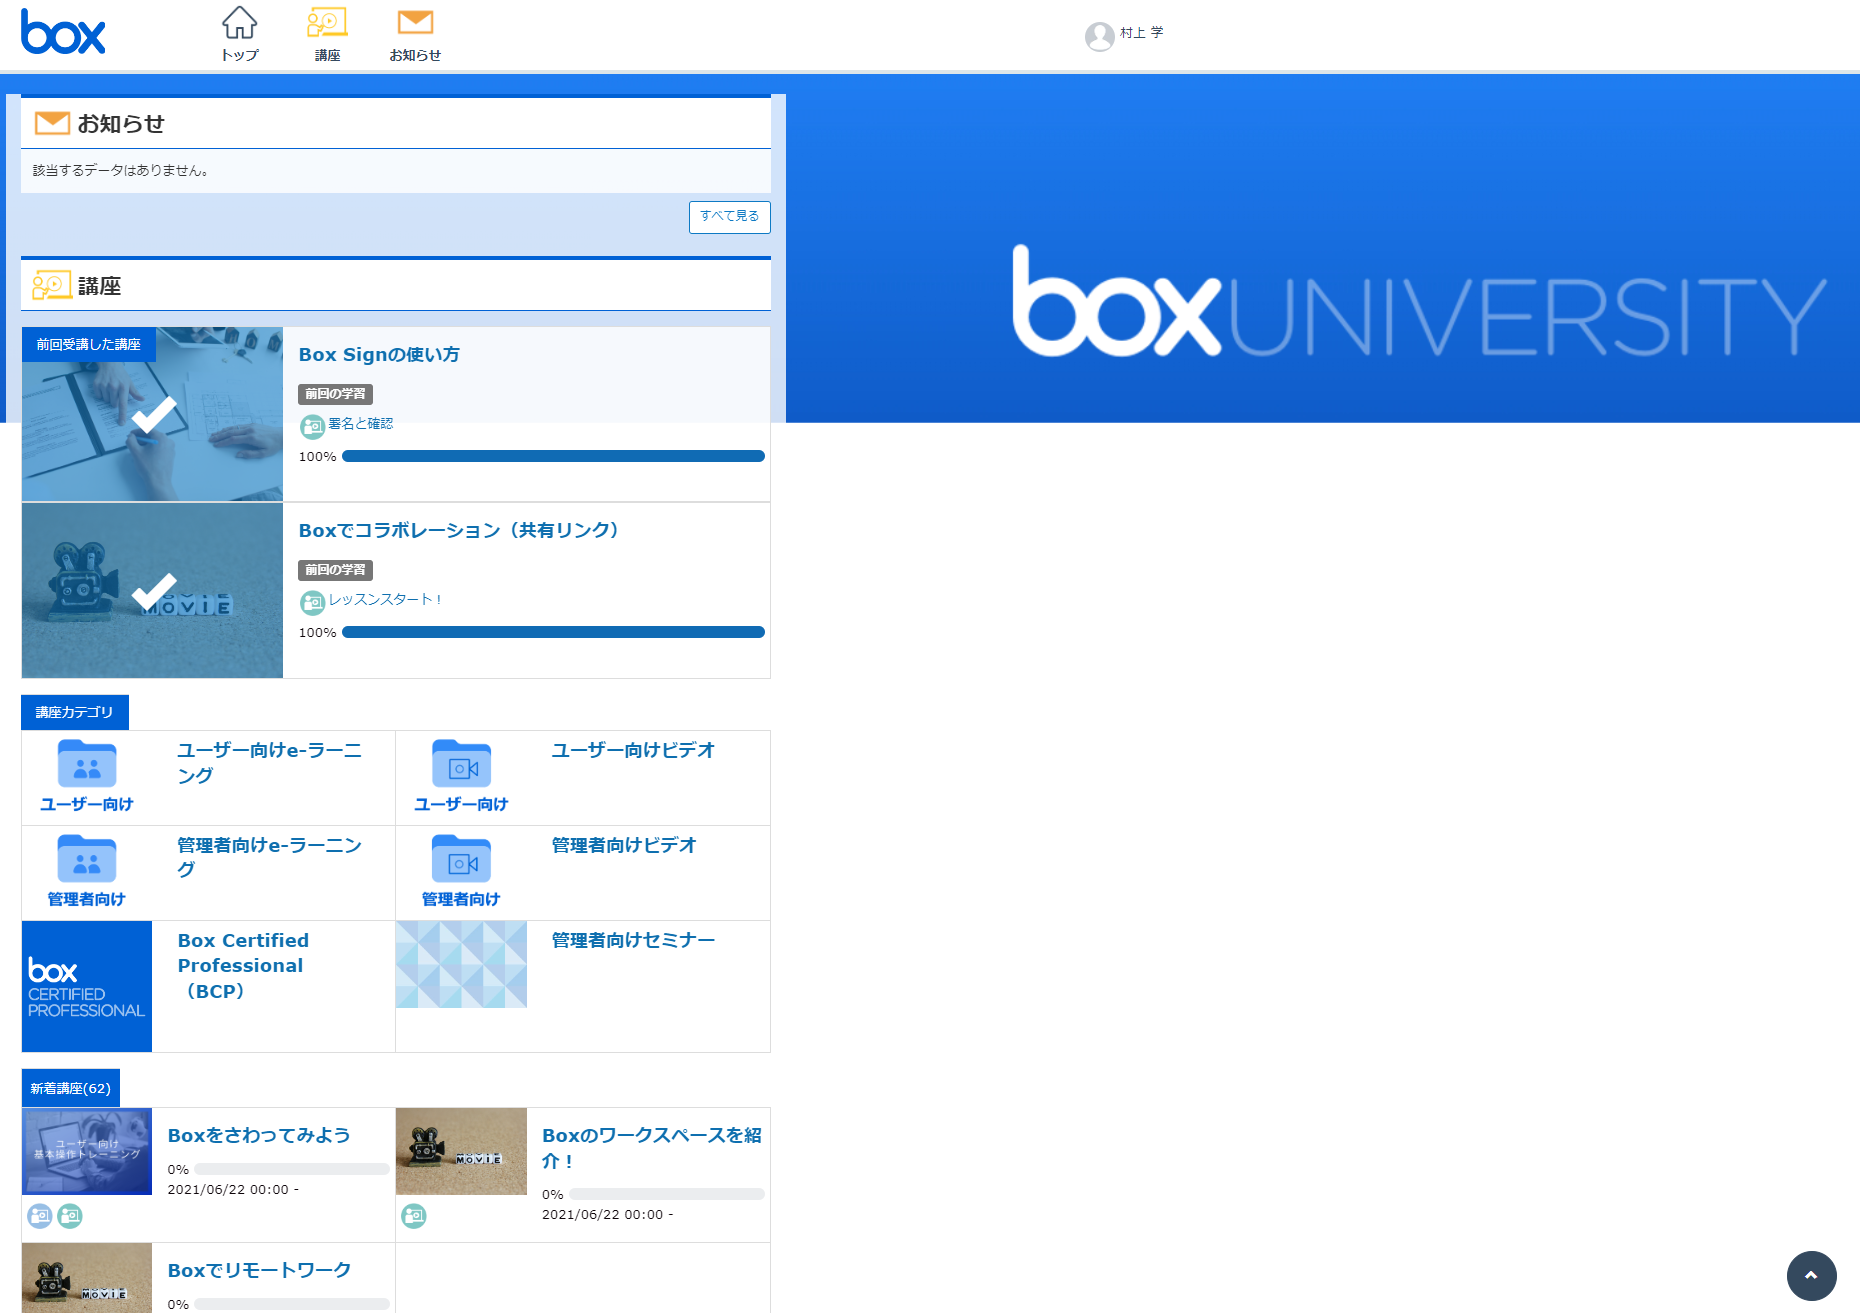The height and width of the screenshot is (1313, 1860).
Task: Open Boxのワークスペースを紹介！ course title
Action: 652,1148
